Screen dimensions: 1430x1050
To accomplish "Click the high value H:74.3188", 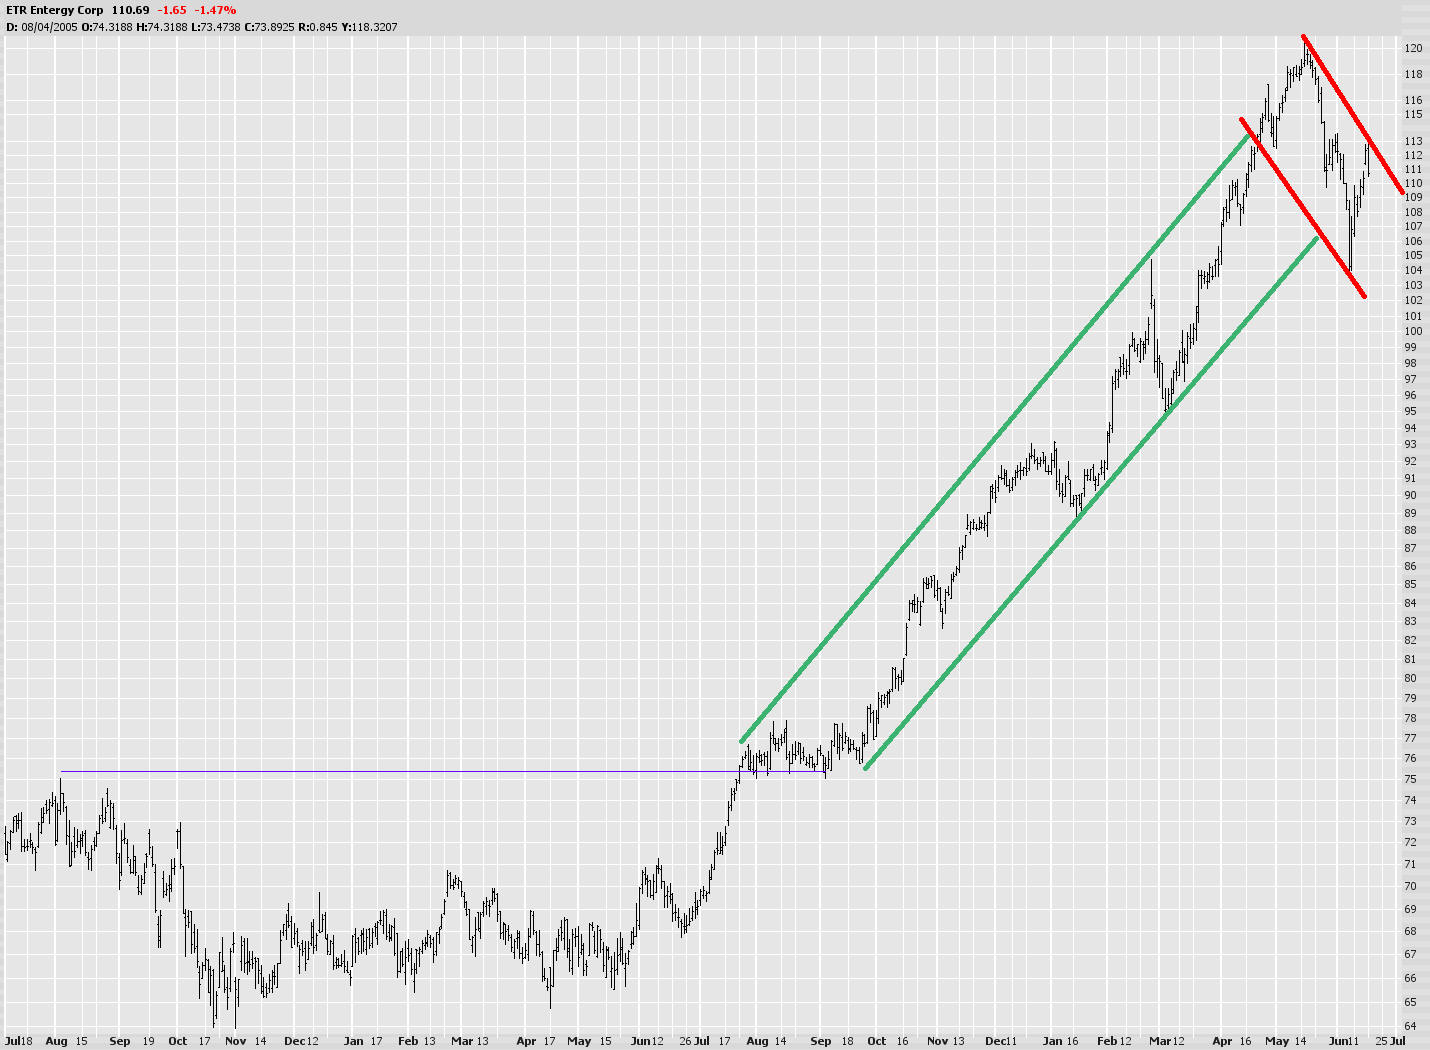I will [x=163, y=27].
